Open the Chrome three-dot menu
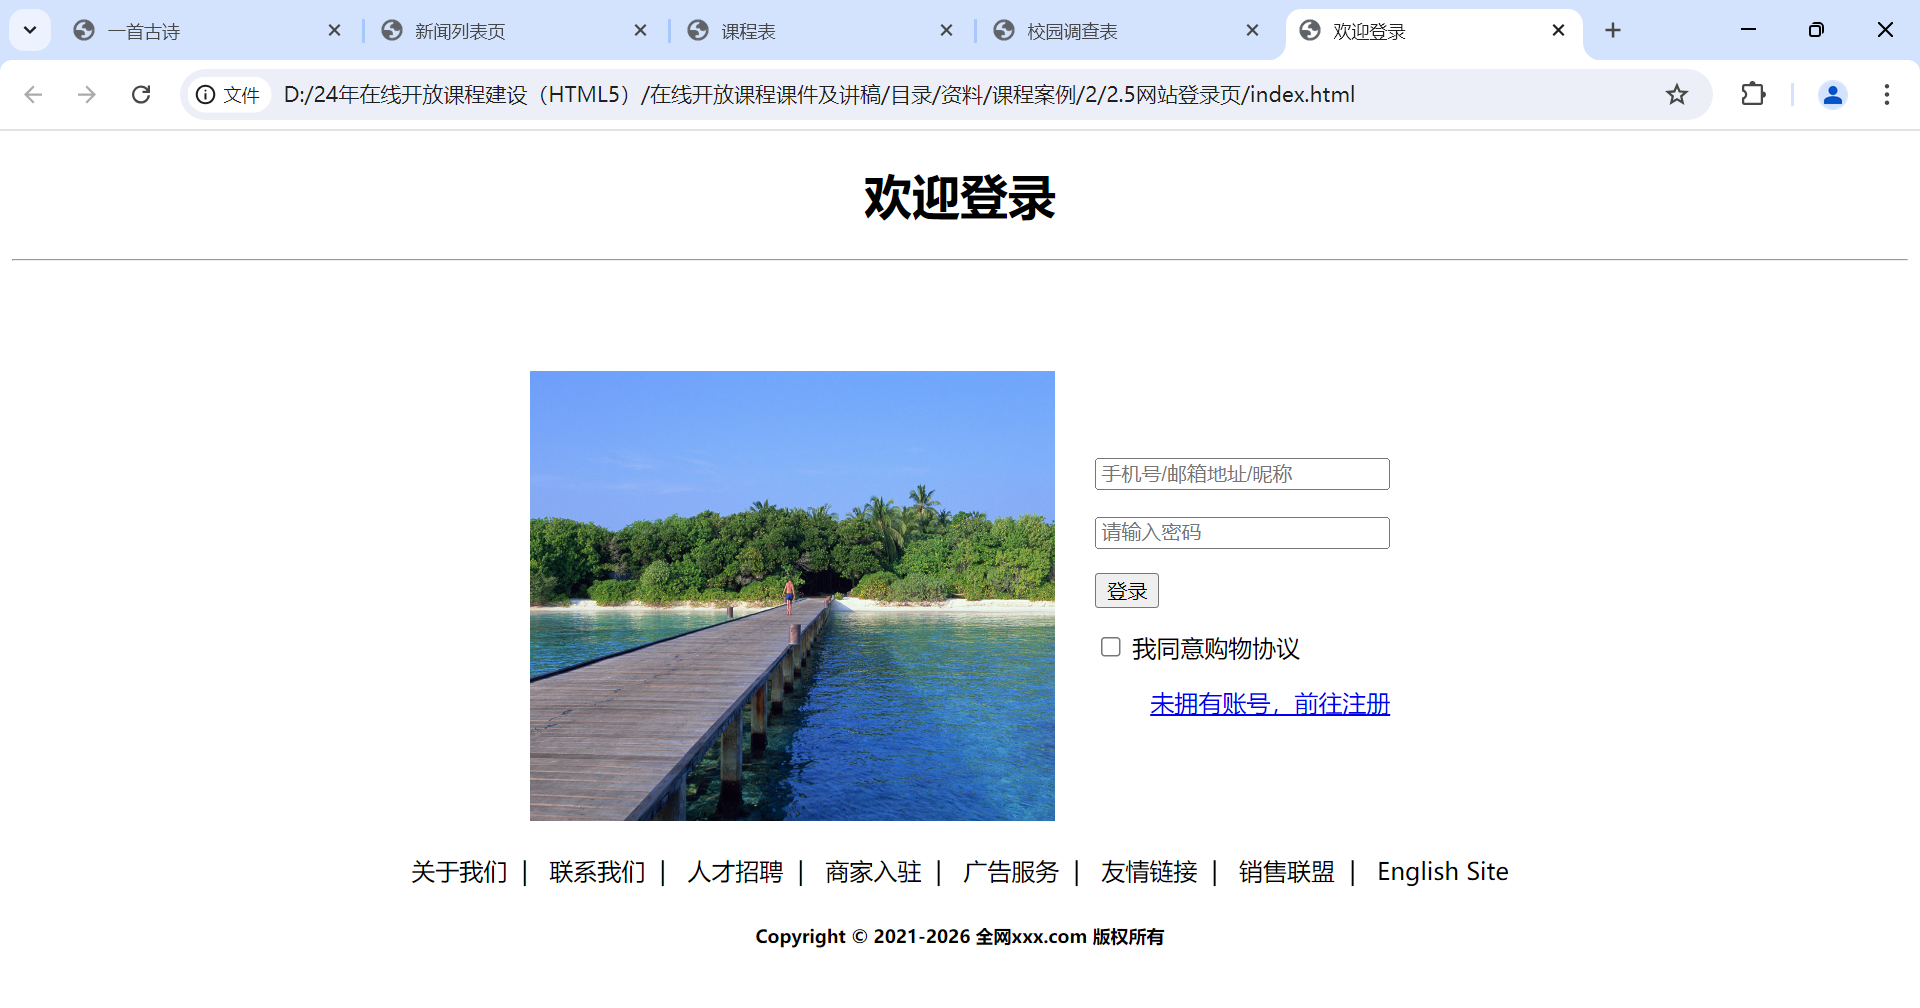 pyautogui.click(x=1887, y=94)
